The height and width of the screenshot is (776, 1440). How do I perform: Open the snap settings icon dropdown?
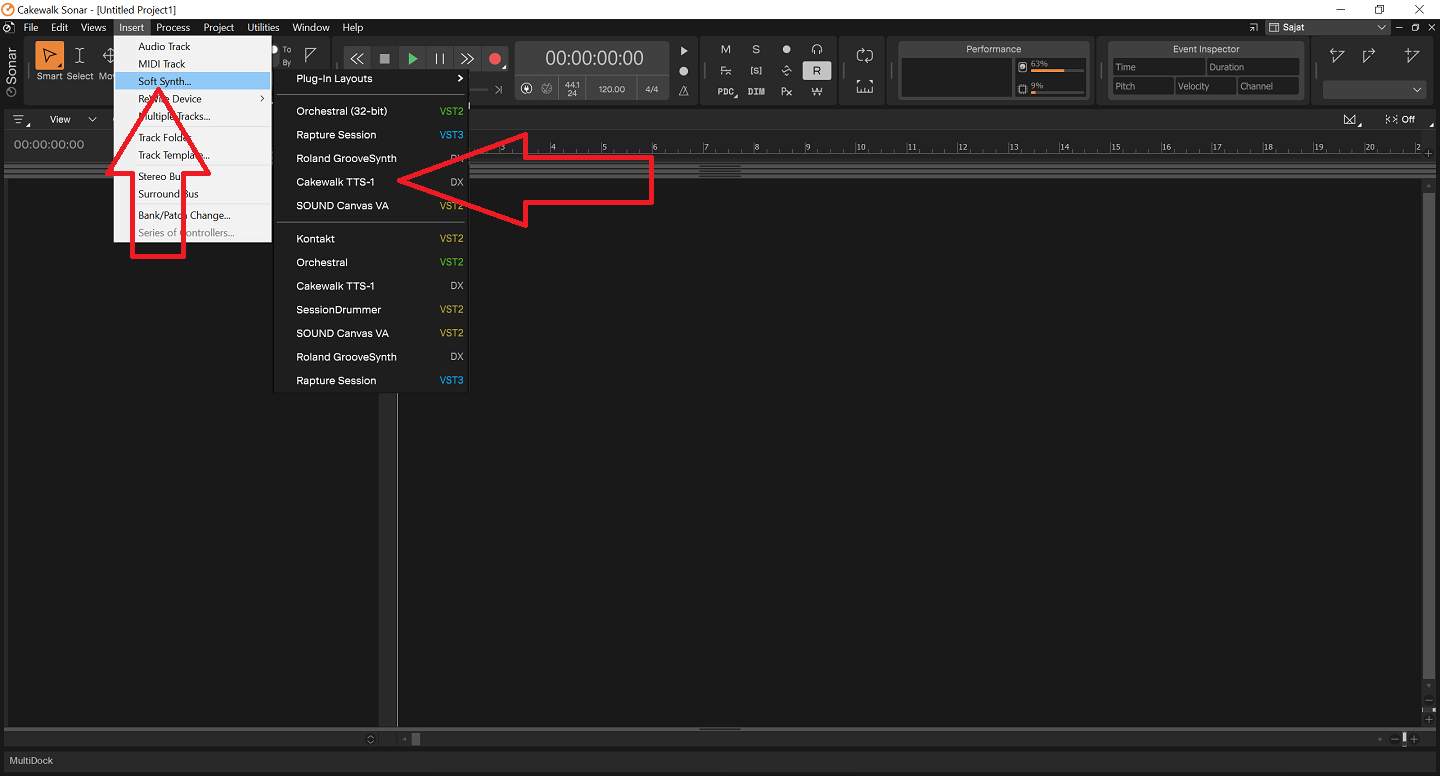tap(1352, 119)
